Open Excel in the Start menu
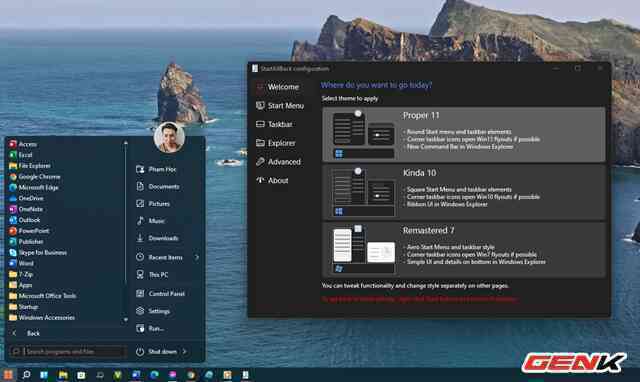 21,155
